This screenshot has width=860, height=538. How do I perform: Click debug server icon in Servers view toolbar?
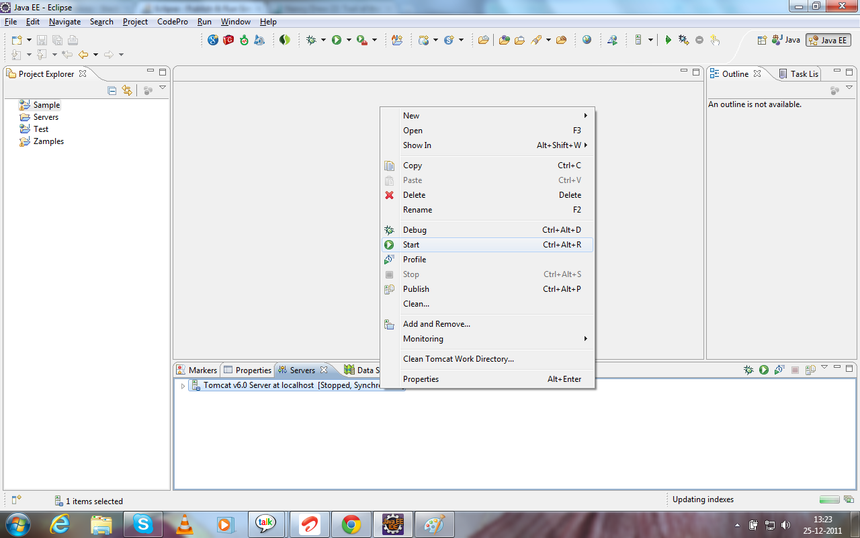point(748,370)
